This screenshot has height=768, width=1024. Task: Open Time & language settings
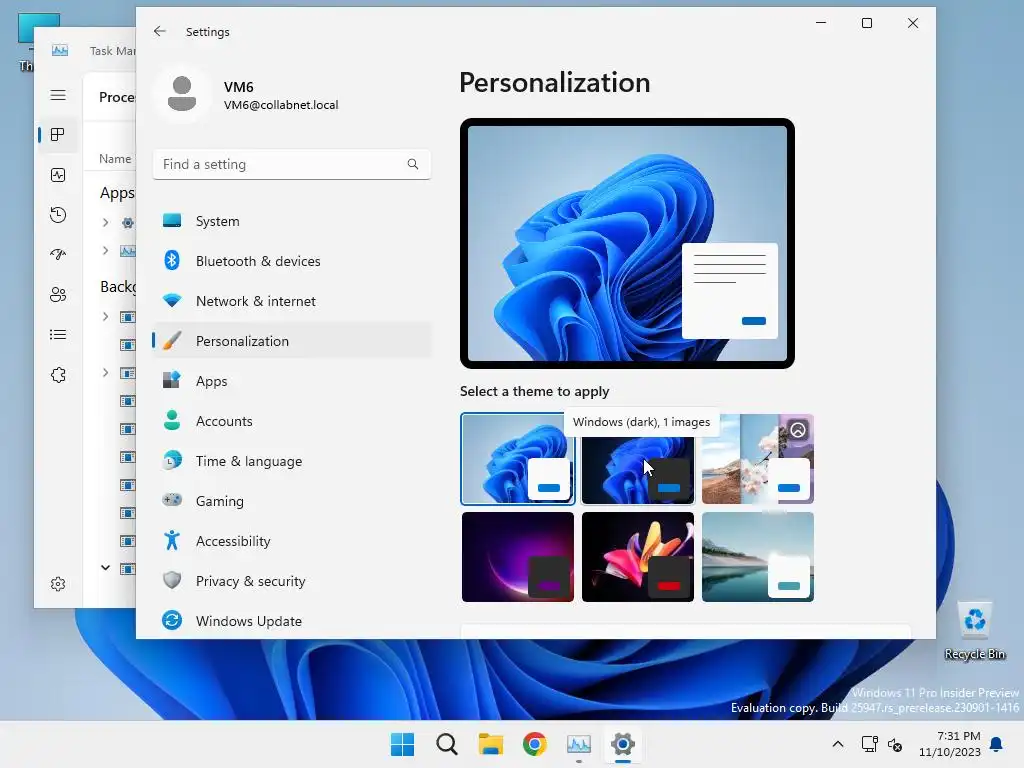tap(292, 461)
